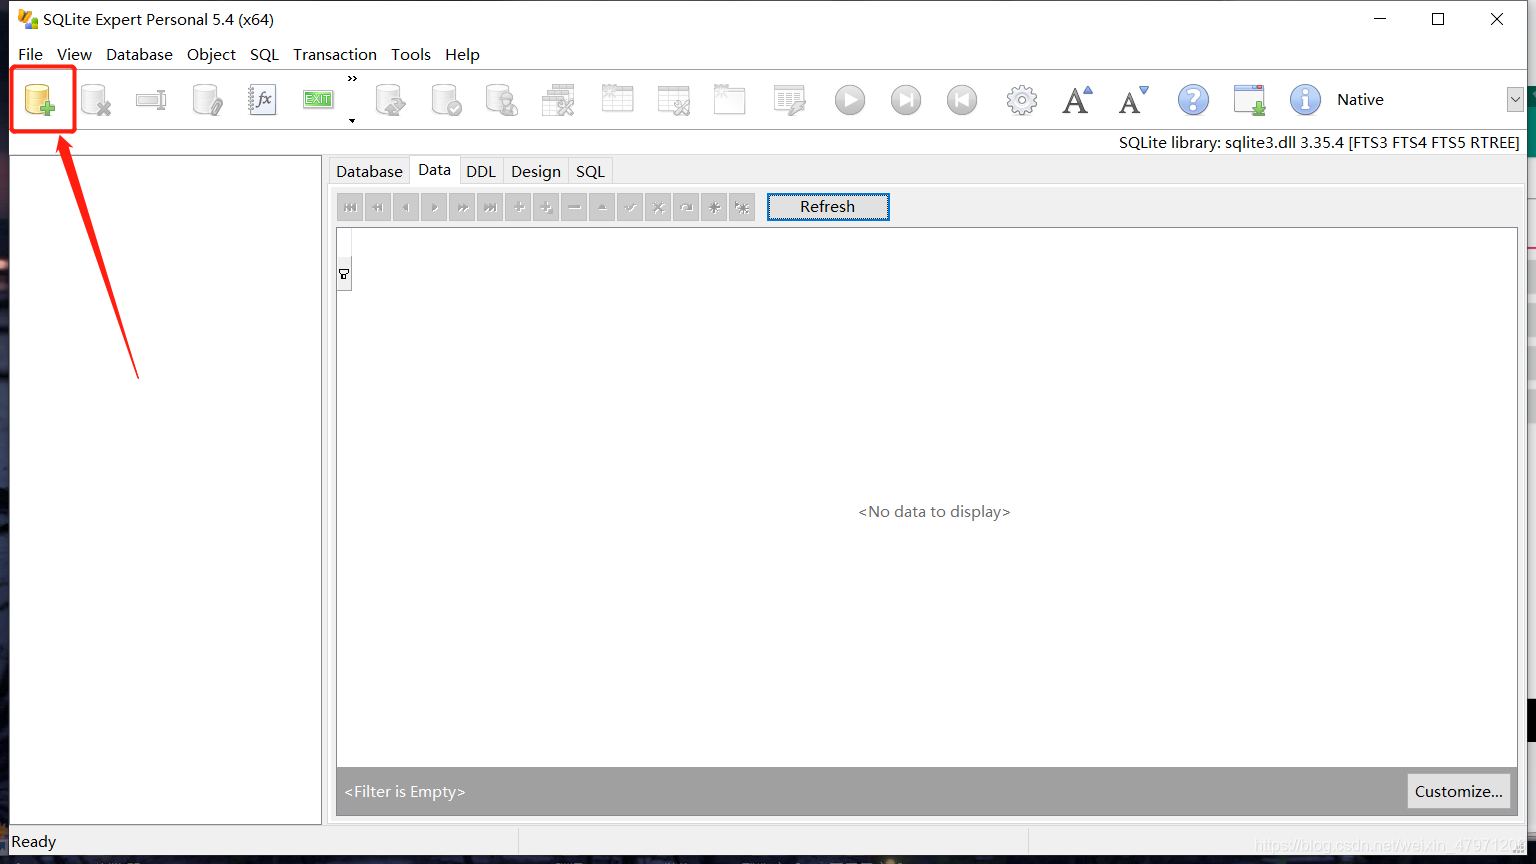The width and height of the screenshot is (1536, 864).
Task: Open the Tools menu
Action: (411, 54)
